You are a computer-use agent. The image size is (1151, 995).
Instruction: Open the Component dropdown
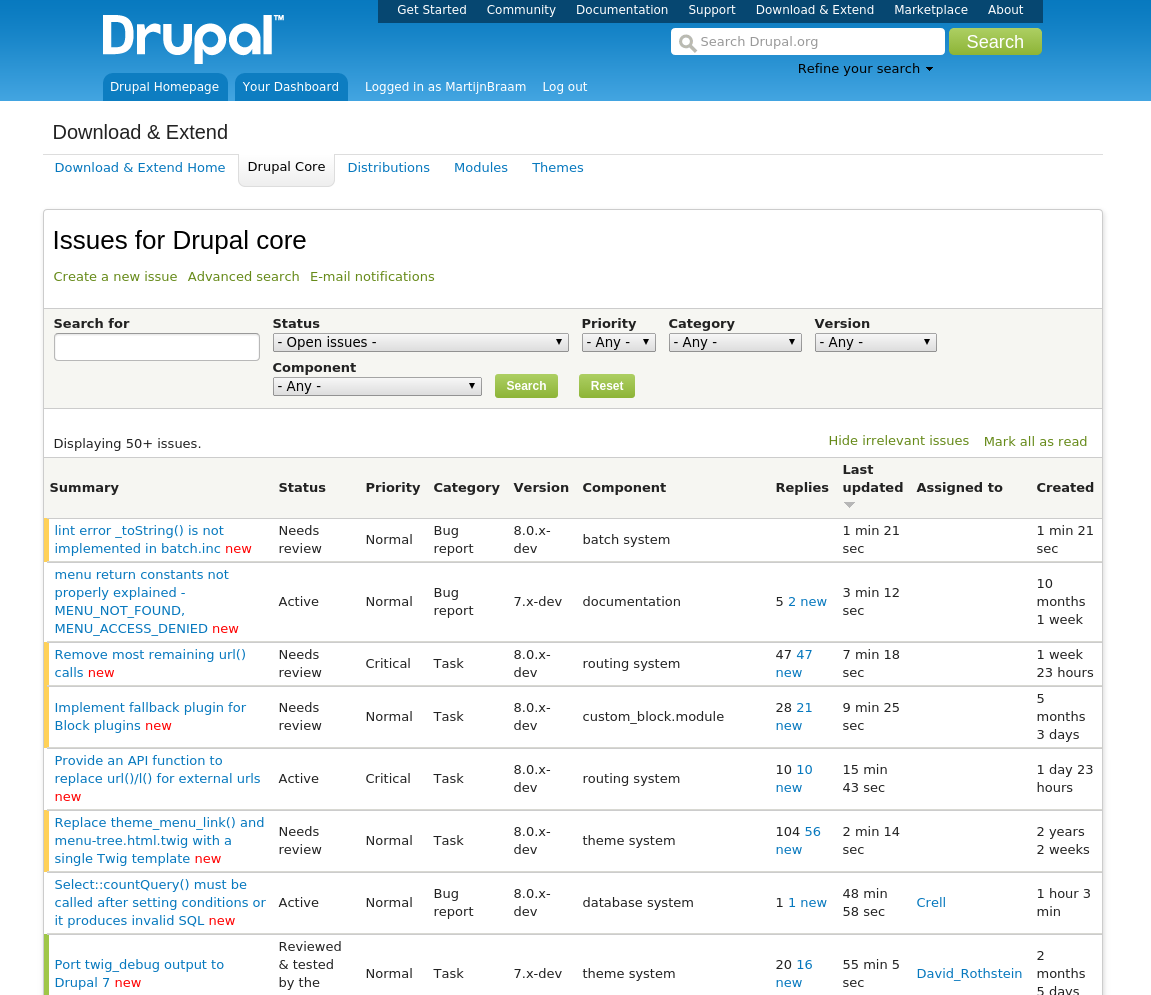[x=377, y=386]
